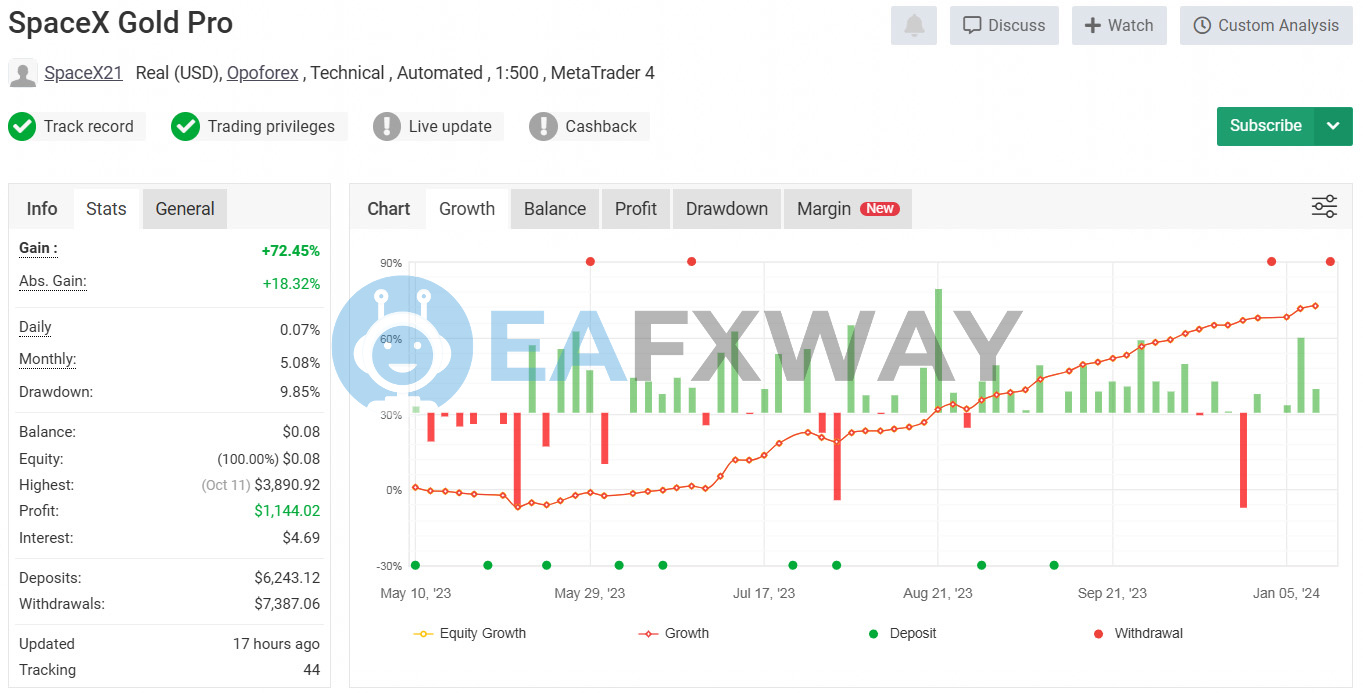Click the Live update warning icon
Screen dimensions: 1363x693
pos(387,127)
